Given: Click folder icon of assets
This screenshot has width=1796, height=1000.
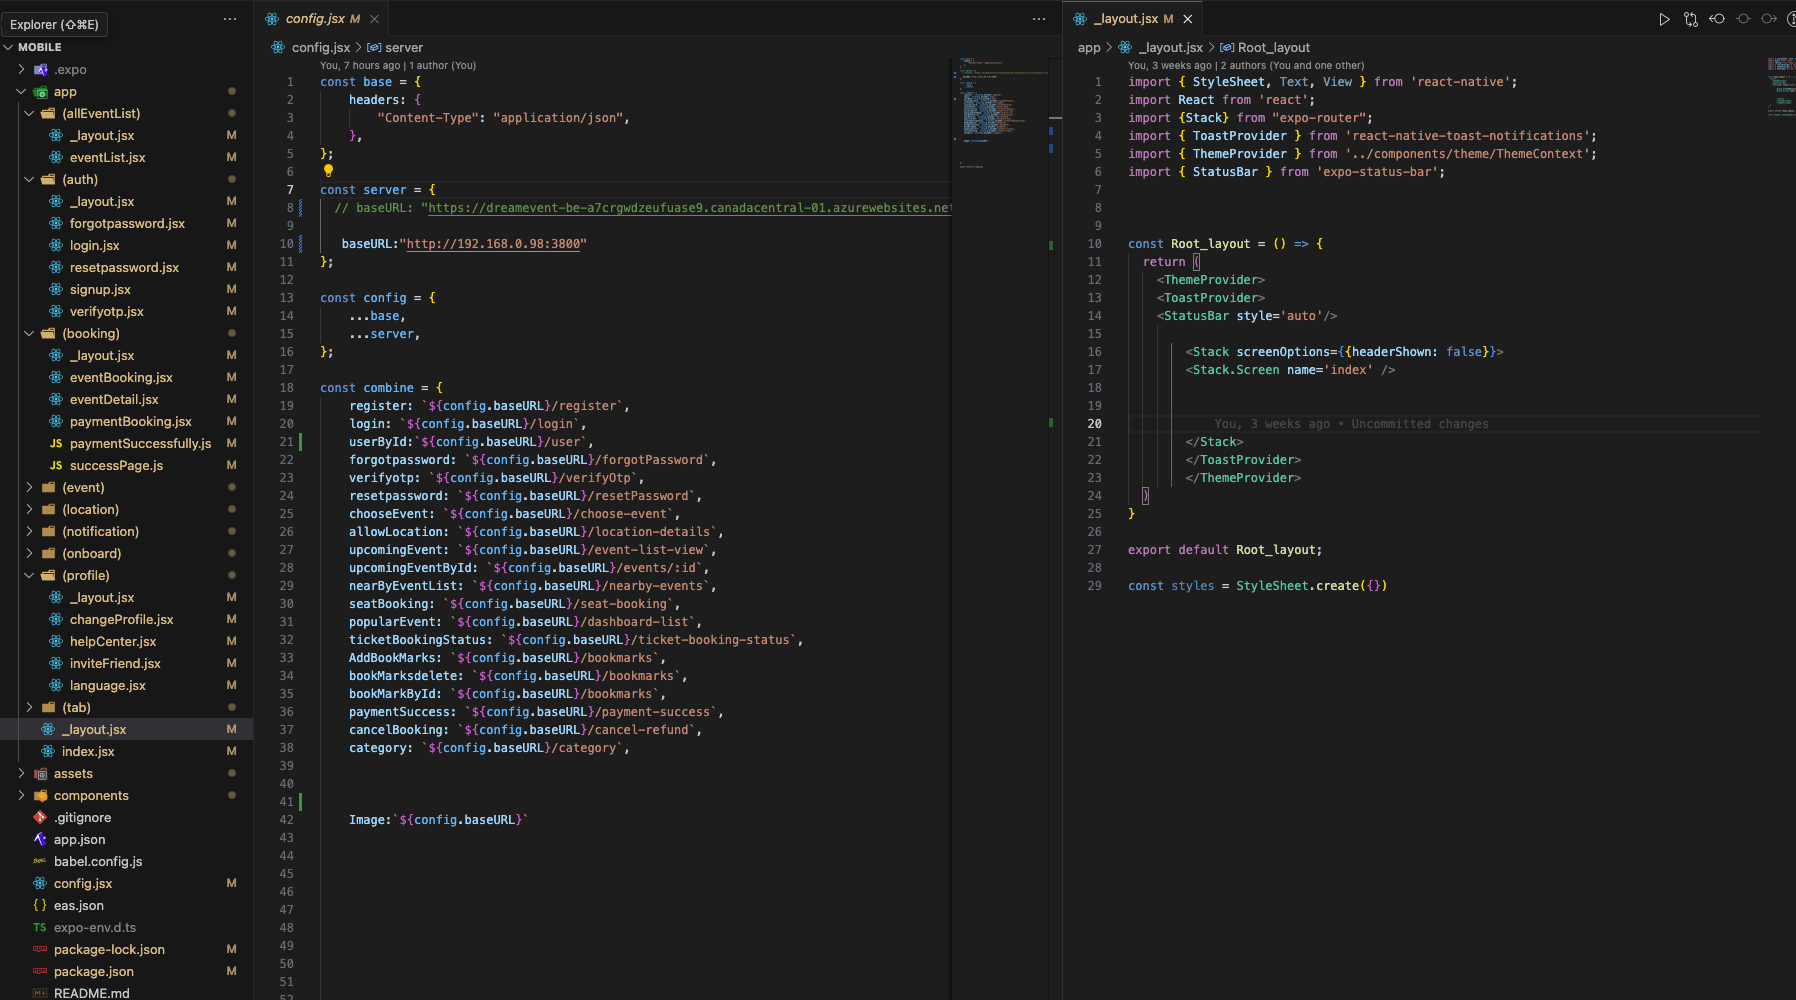Looking at the screenshot, I should click(x=40, y=773).
